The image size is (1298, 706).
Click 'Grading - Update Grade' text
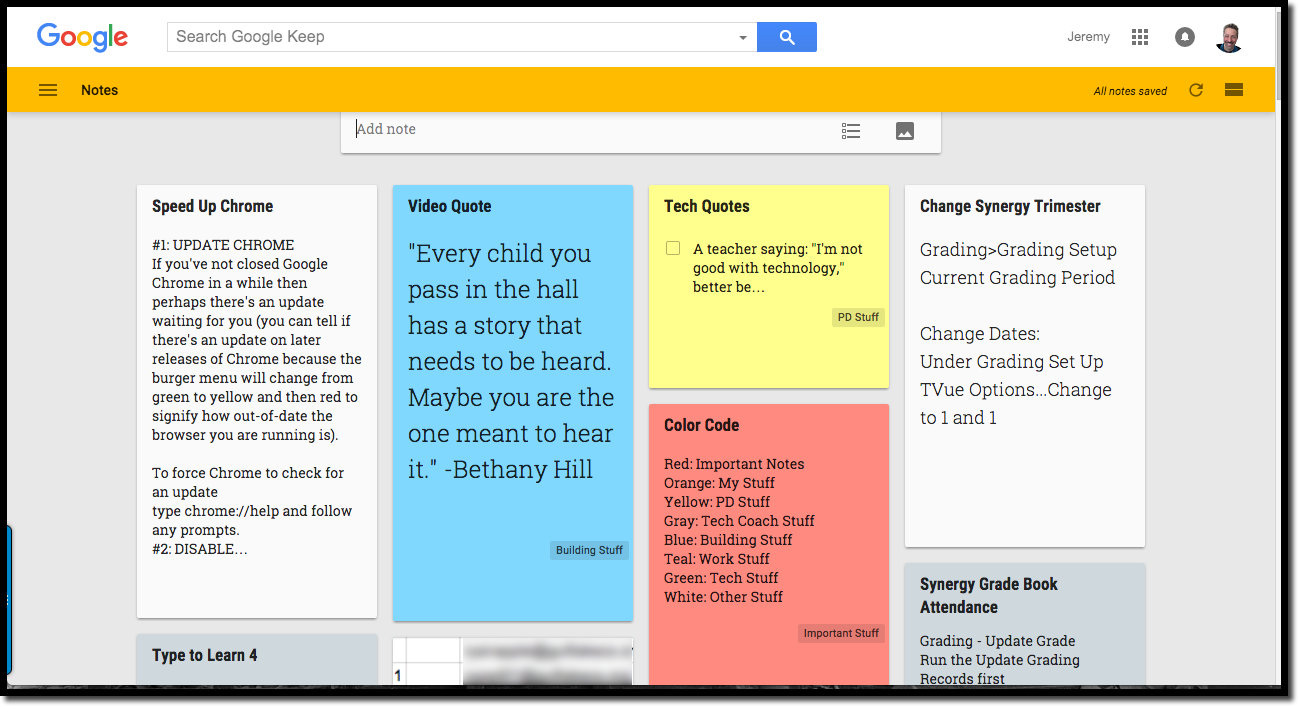tap(998, 641)
